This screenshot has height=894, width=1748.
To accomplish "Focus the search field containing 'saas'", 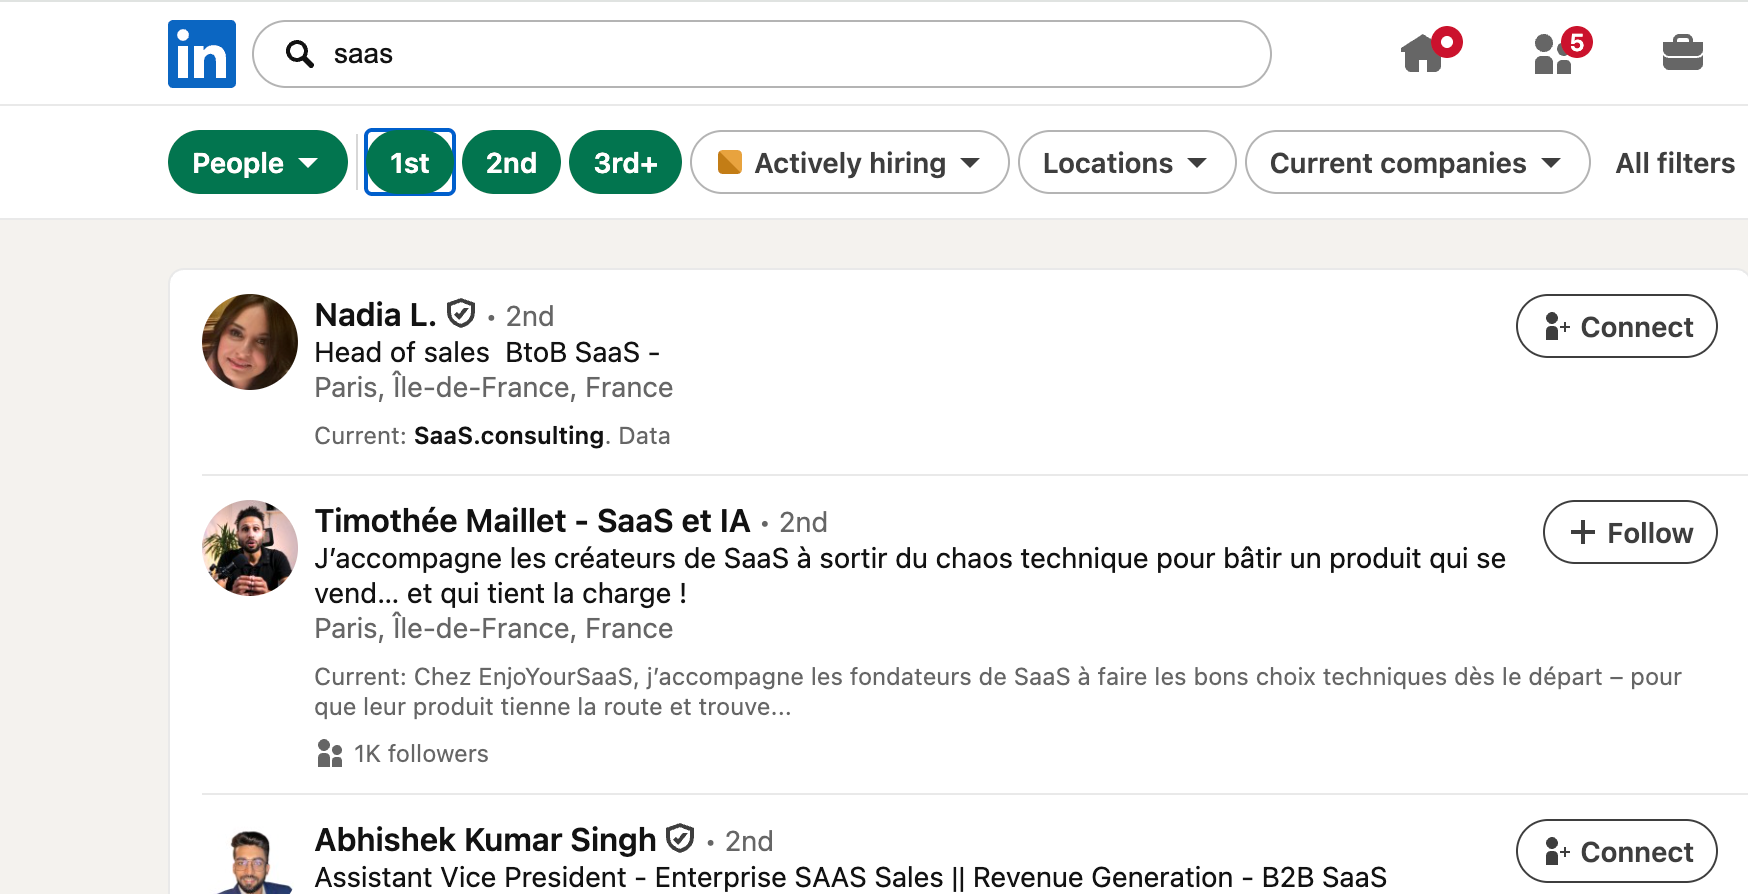I will point(762,54).
